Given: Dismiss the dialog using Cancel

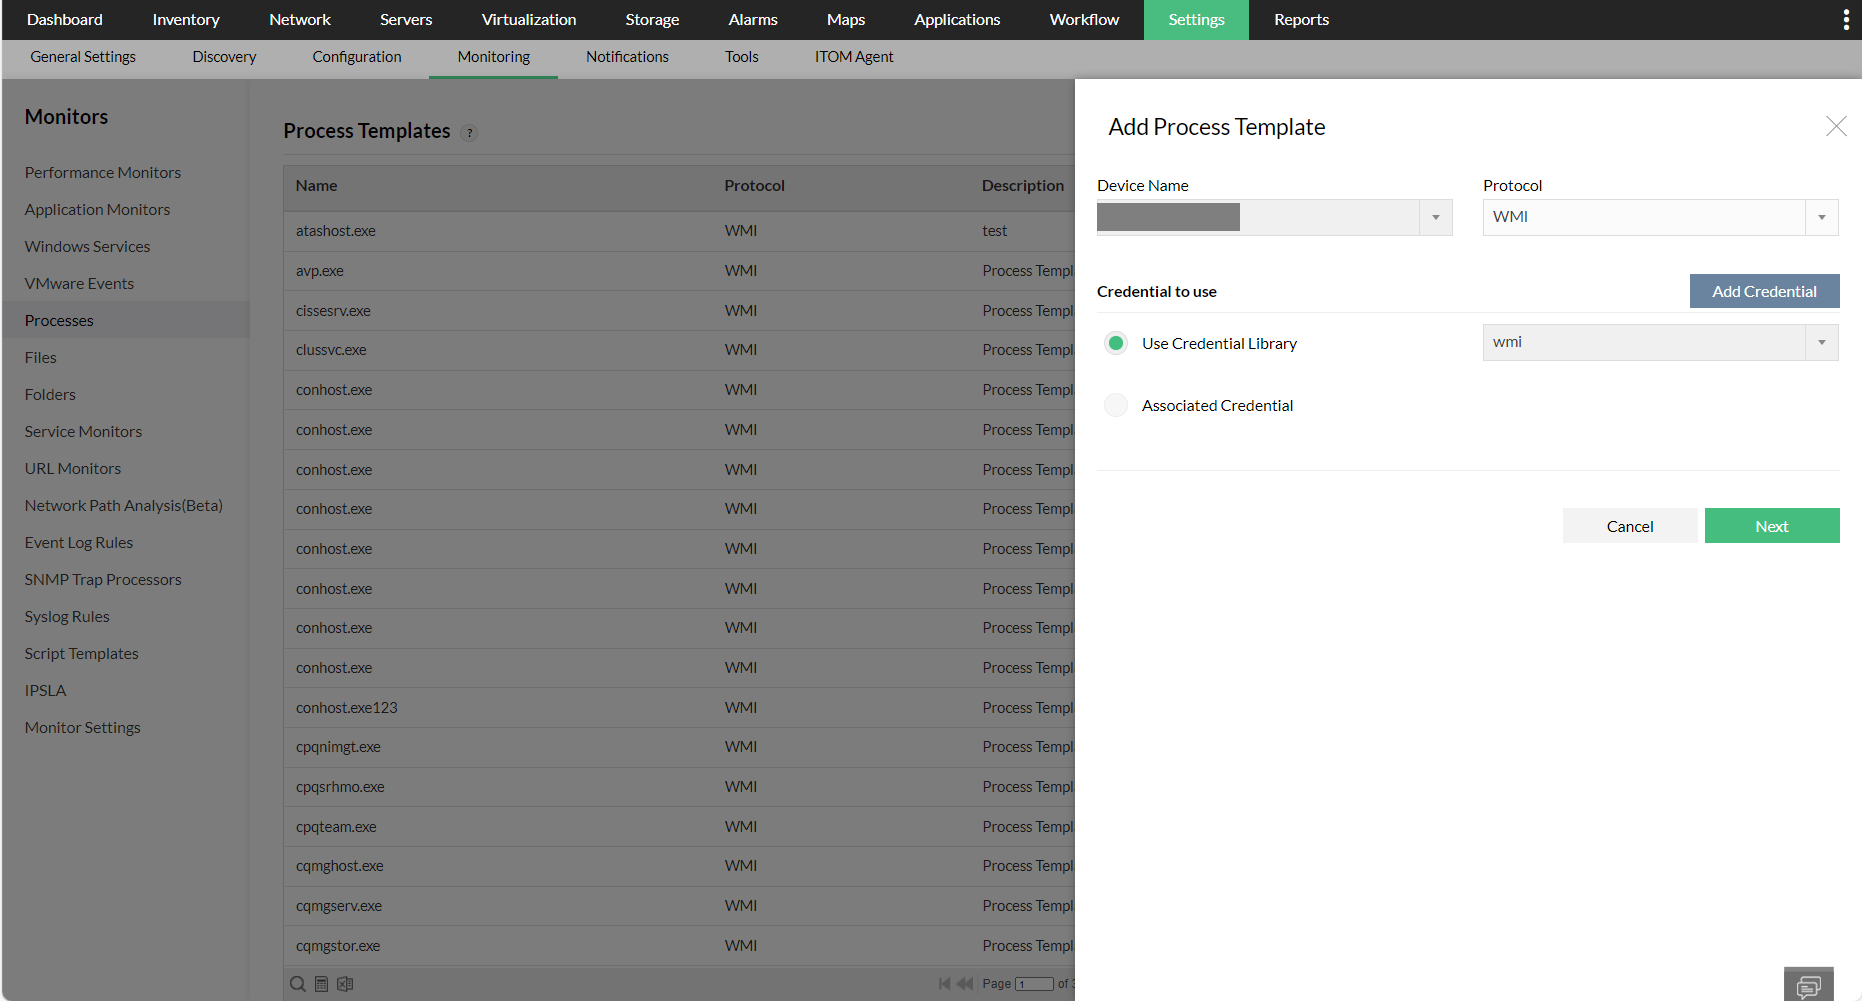Looking at the screenshot, I should point(1629,525).
